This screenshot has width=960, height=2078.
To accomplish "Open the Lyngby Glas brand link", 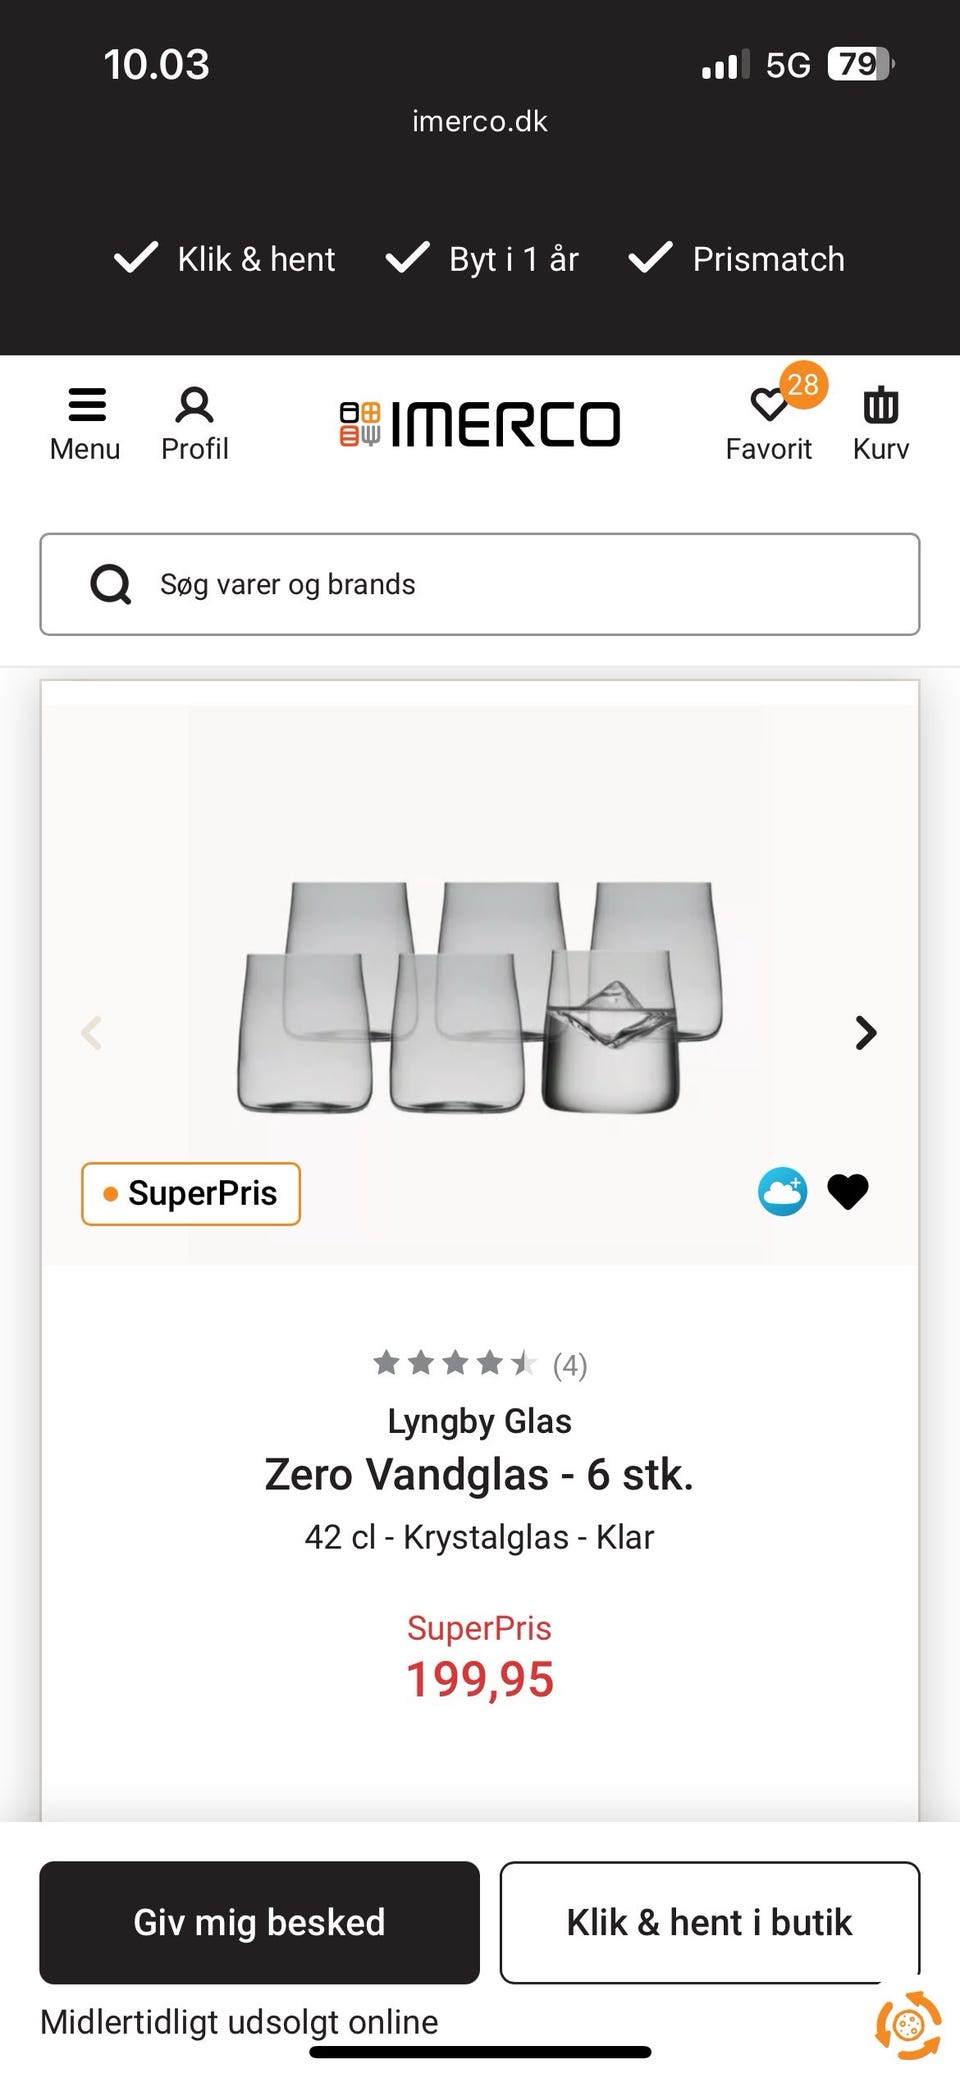I will tap(480, 1421).
